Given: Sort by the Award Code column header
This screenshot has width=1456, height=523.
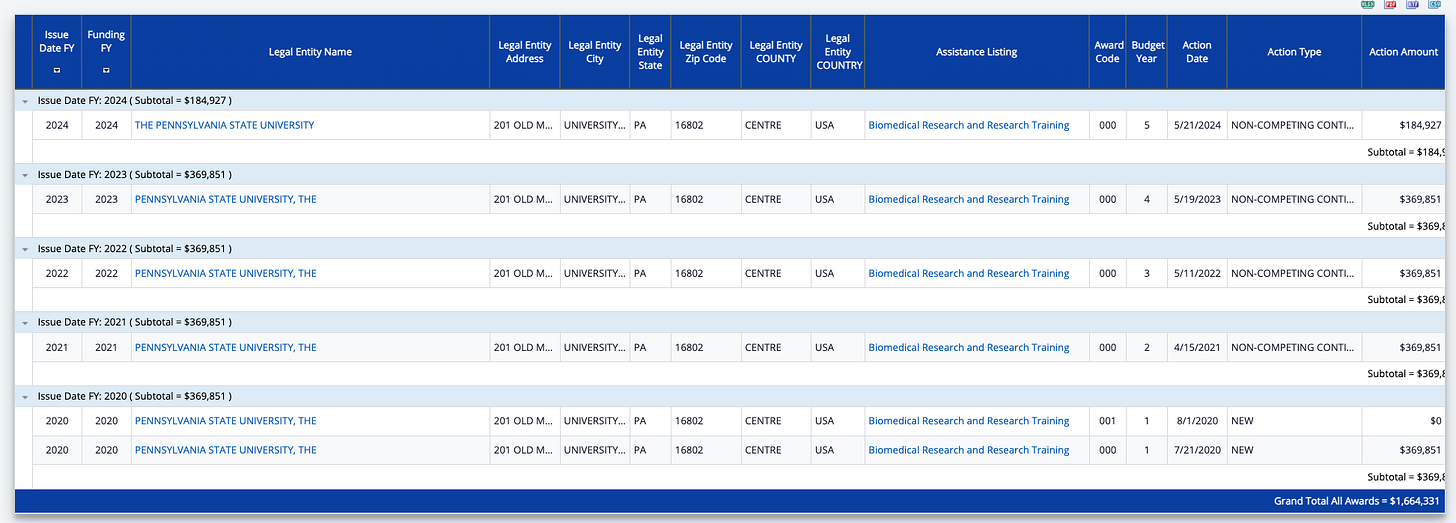Looking at the screenshot, I should [x=1108, y=52].
